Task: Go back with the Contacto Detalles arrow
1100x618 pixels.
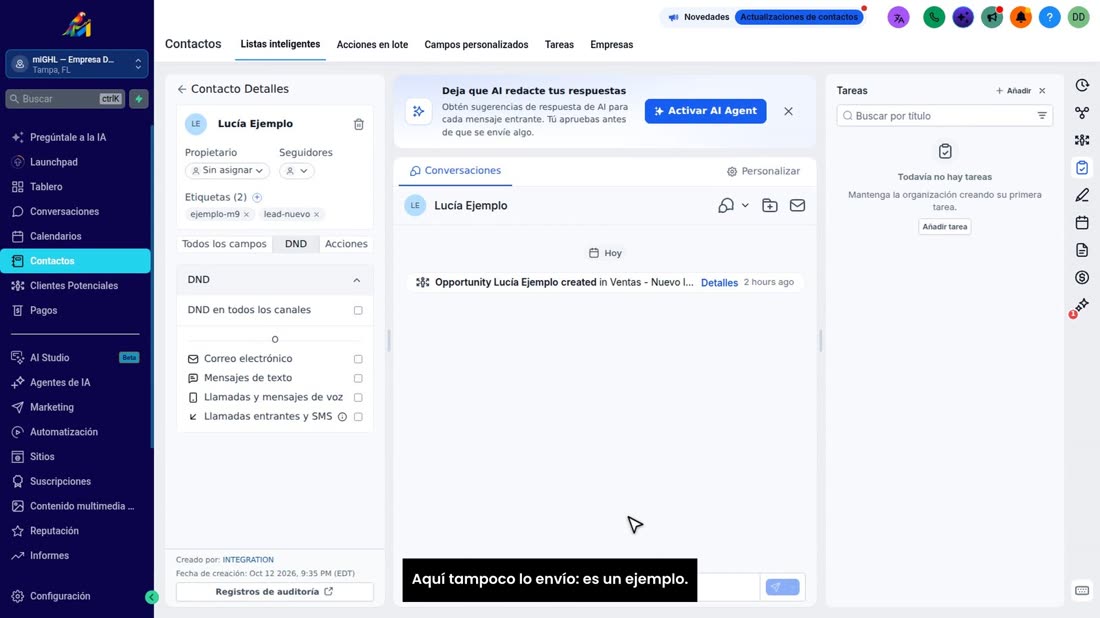Action: (182, 89)
